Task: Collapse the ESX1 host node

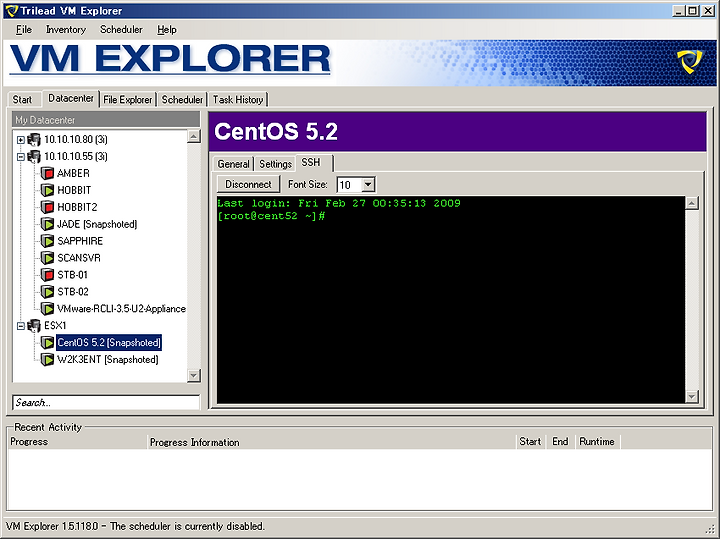Action: [x=21, y=326]
